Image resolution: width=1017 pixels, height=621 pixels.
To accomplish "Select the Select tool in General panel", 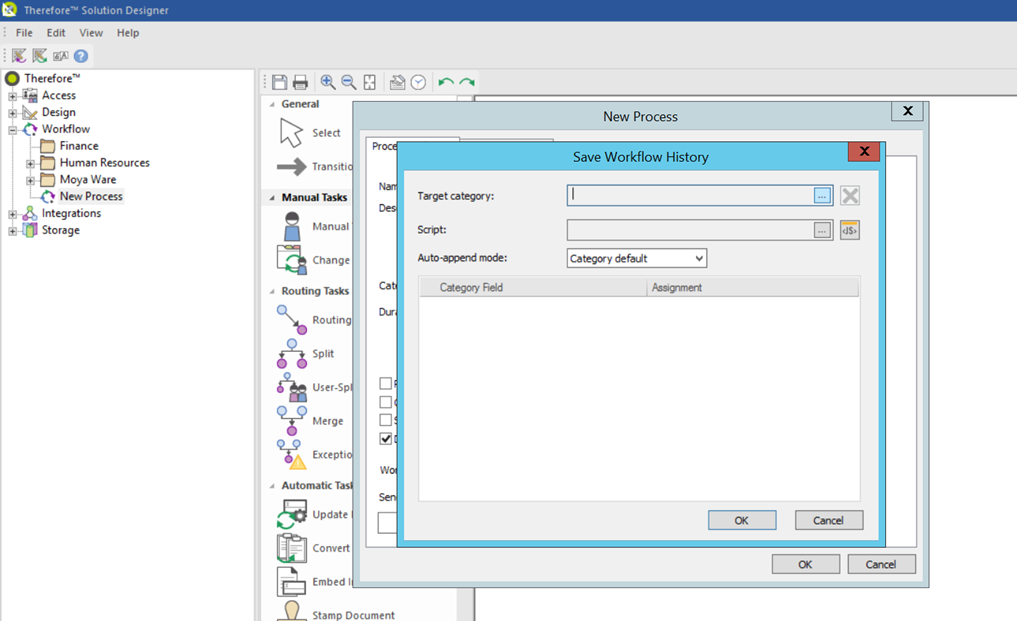I will click(315, 132).
